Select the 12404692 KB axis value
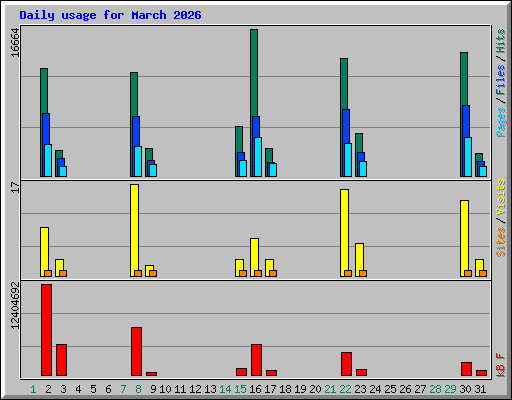The width and height of the screenshot is (512, 400). 15,305
